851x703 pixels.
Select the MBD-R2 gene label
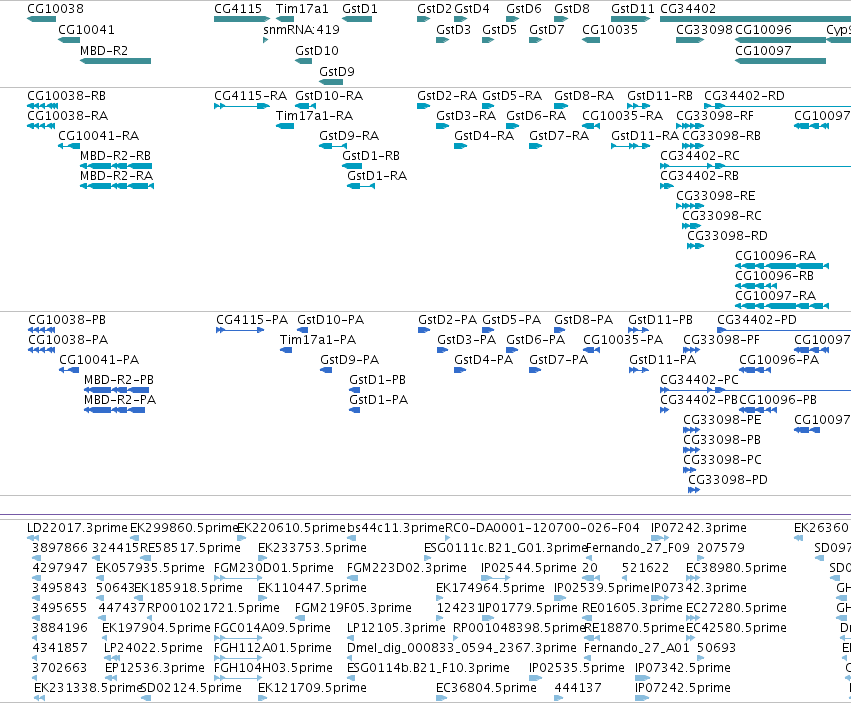(x=104, y=50)
